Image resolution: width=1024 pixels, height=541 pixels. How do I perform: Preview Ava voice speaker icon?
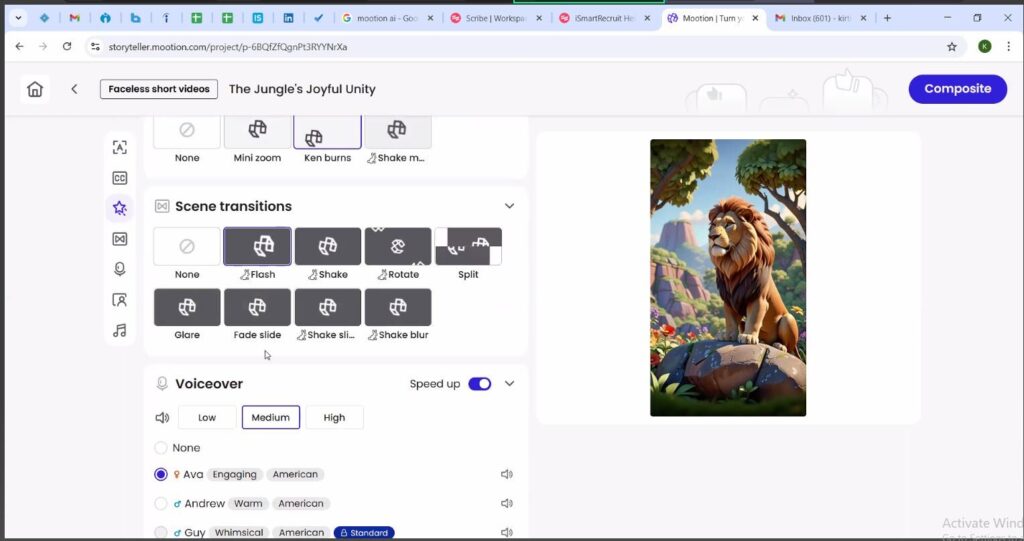(x=507, y=474)
